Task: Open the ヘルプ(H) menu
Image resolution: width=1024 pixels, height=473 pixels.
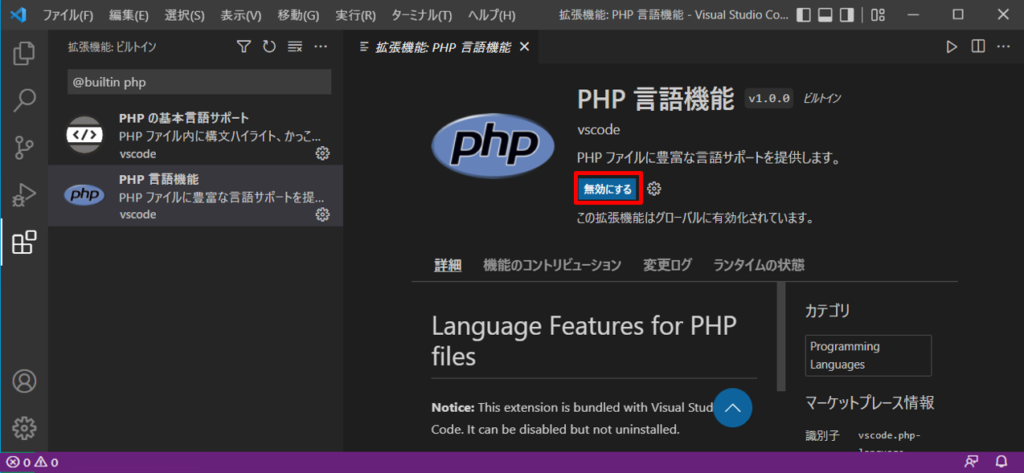Action: pos(492,14)
